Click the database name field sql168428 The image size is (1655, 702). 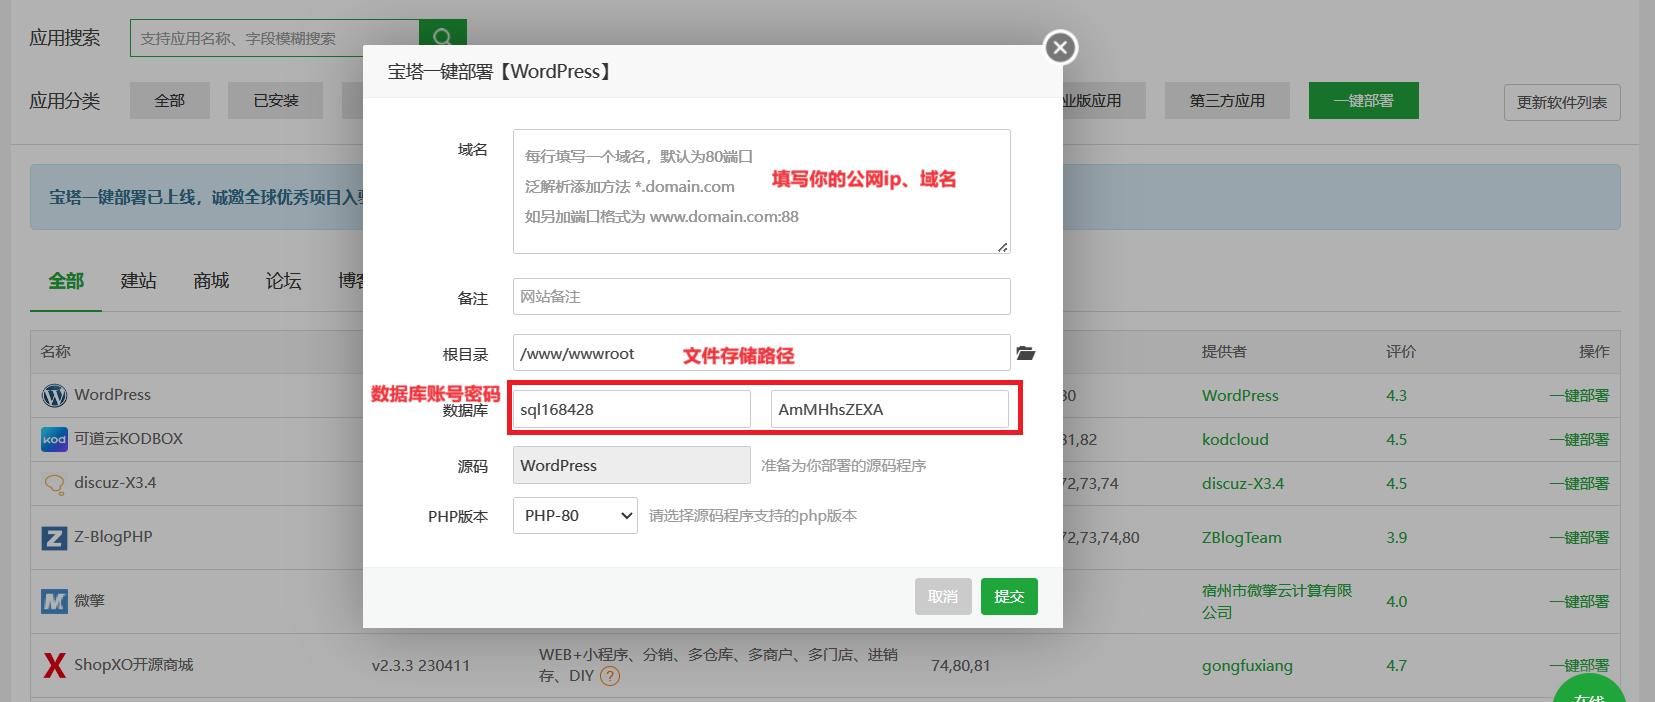click(x=631, y=409)
